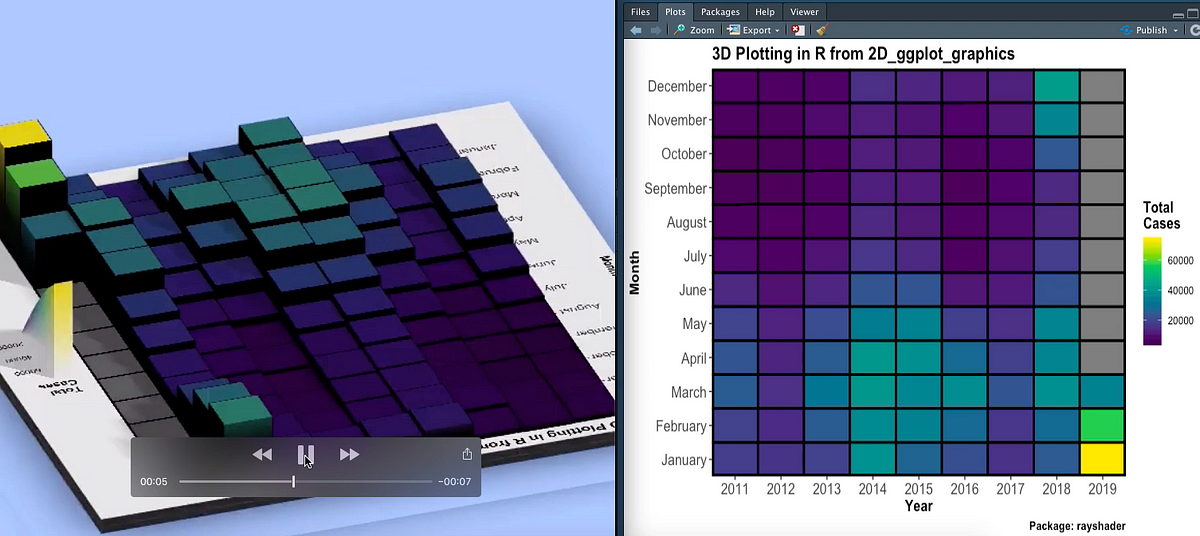Switch to the Viewer tab
Viewport: 1200px width, 536px height.
coord(804,12)
